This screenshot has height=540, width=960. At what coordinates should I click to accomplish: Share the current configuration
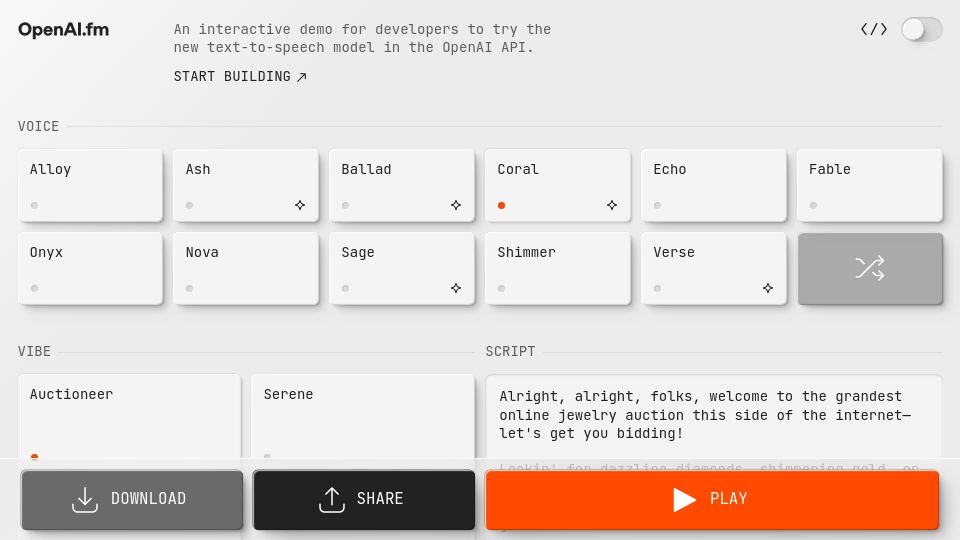coord(364,499)
